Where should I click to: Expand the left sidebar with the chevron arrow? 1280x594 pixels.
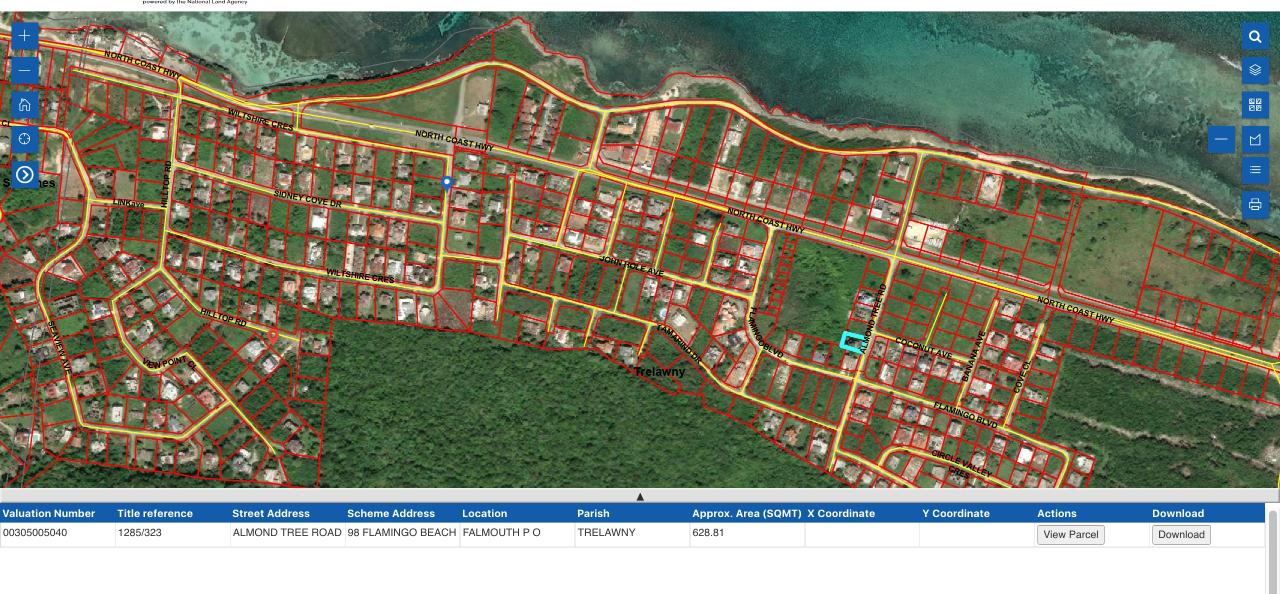(23, 175)
